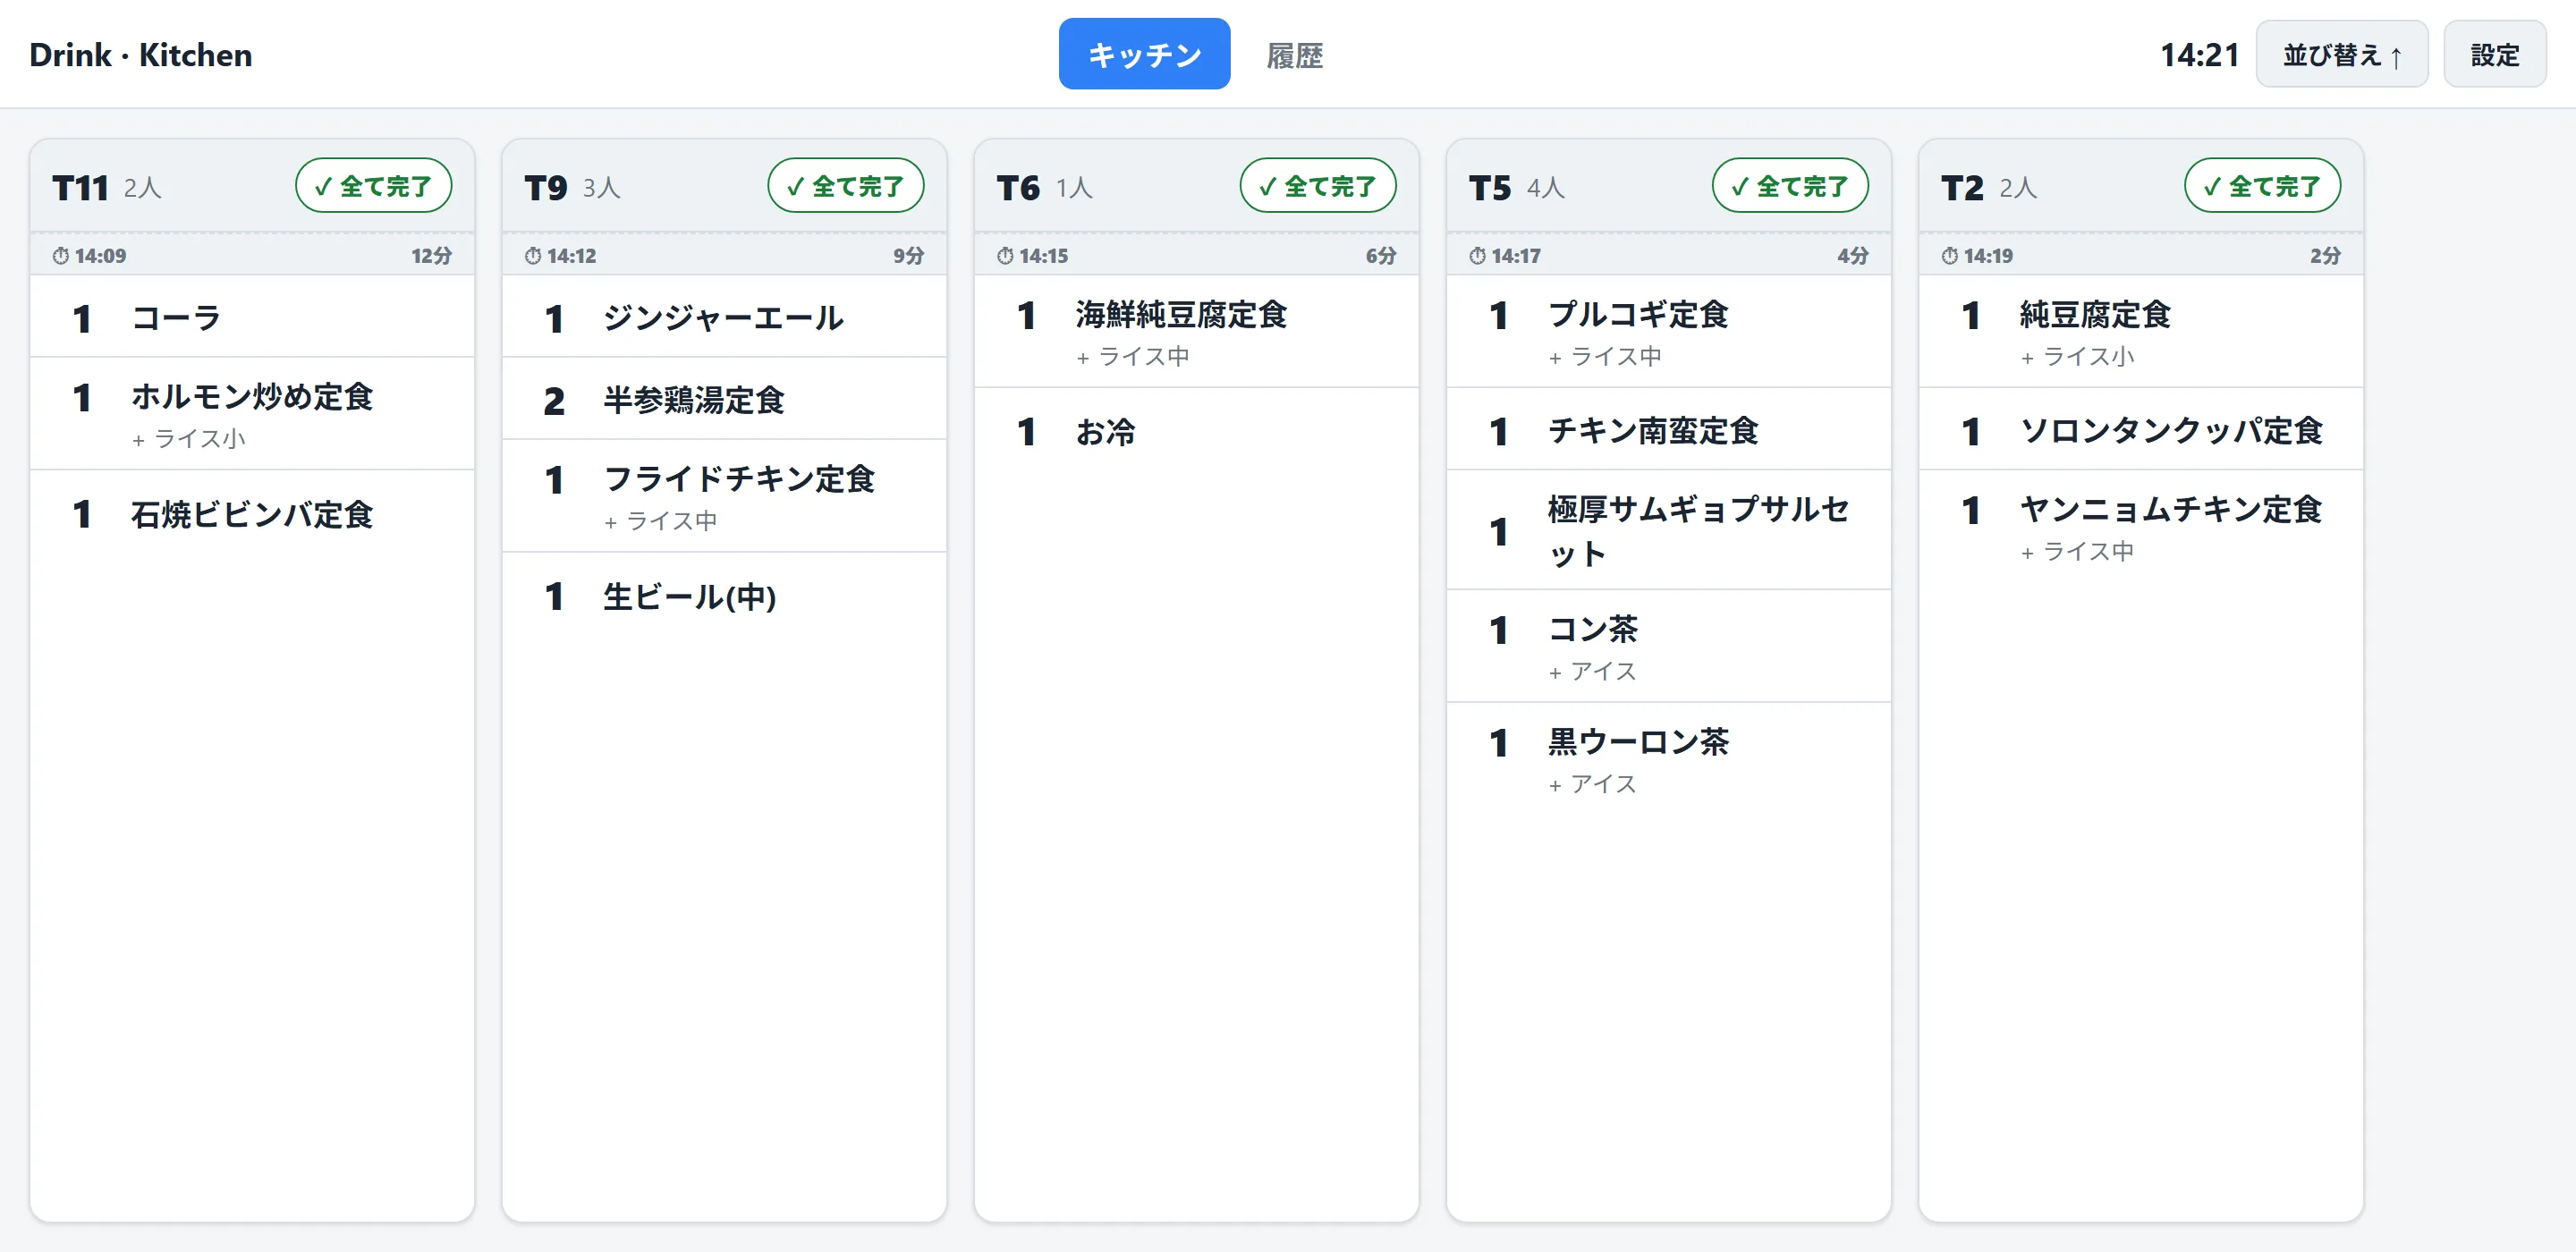Image resolution: width=2576 pixels, height=1252 pixels.
Task: Select 海鮮純豆腐定食 in T6
Action: (x=1196, y=332)
